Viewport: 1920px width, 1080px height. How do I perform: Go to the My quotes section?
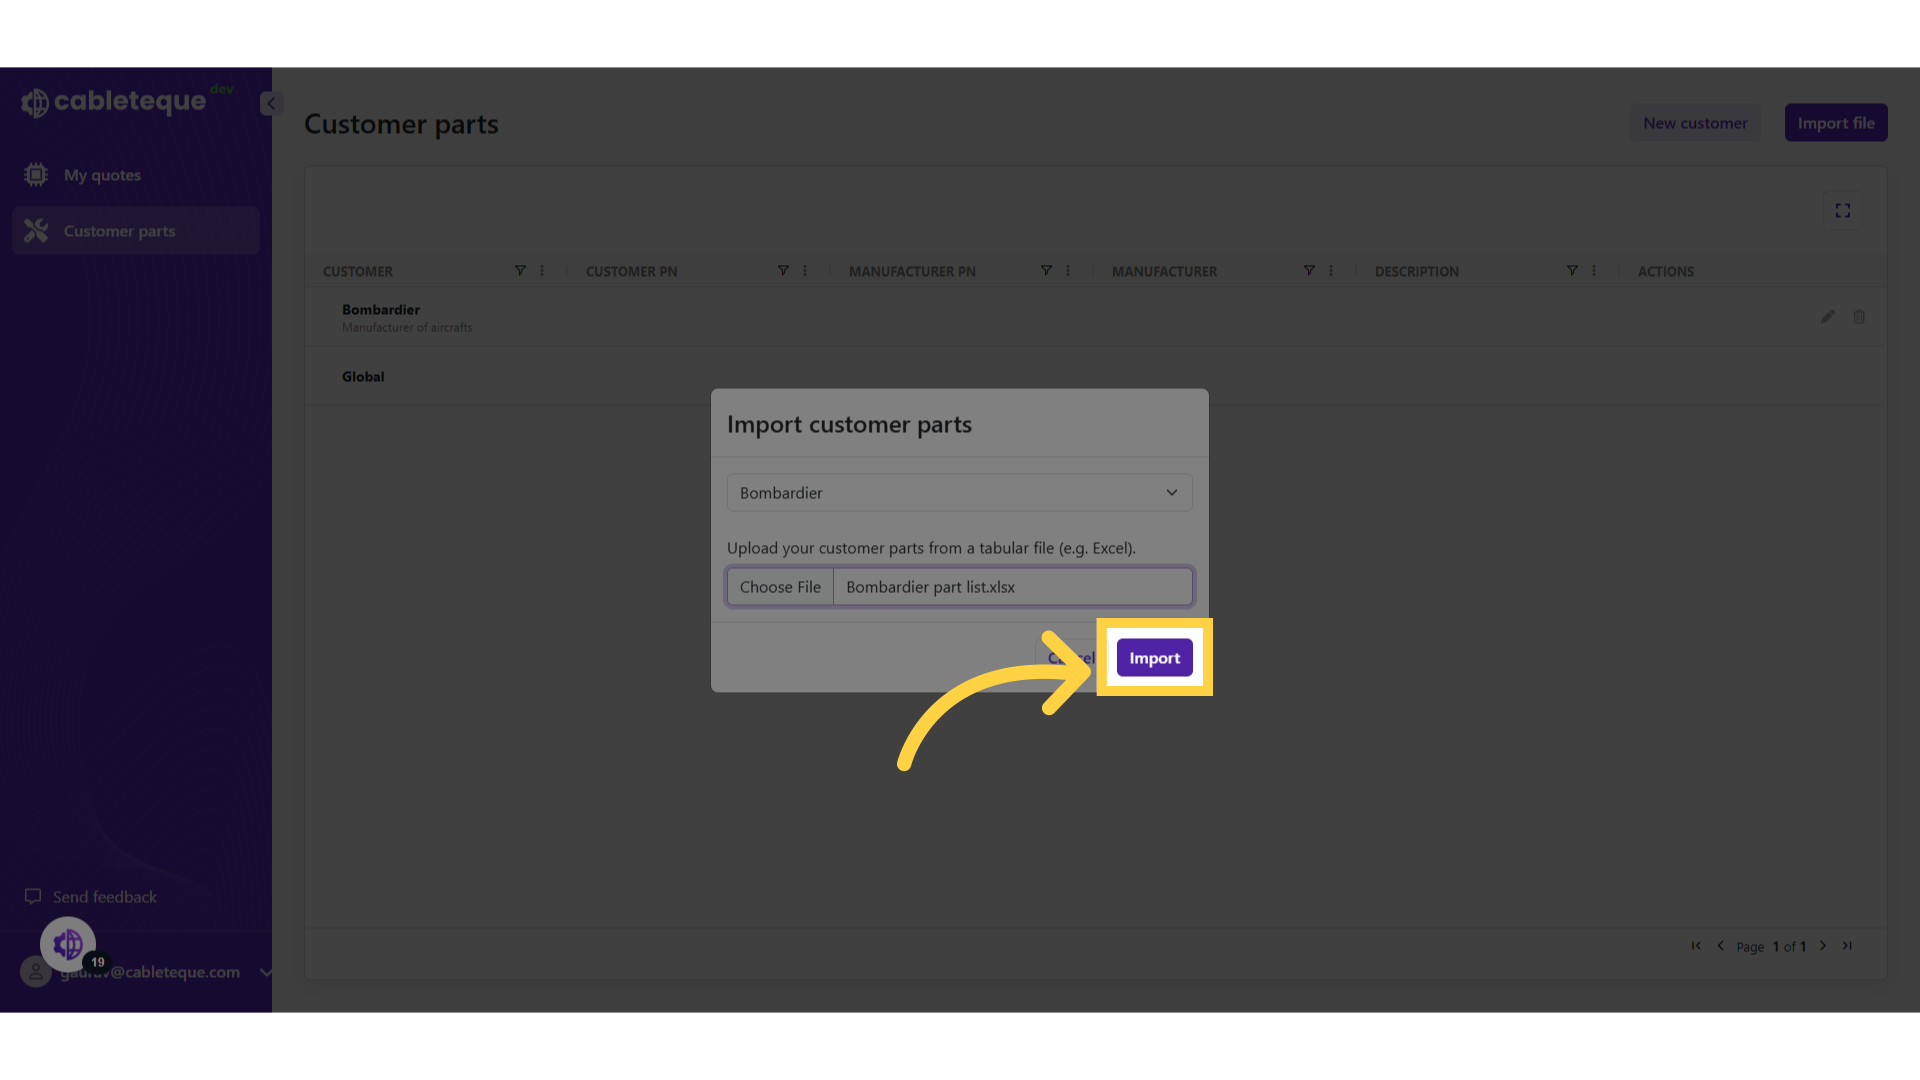point(101,174)
